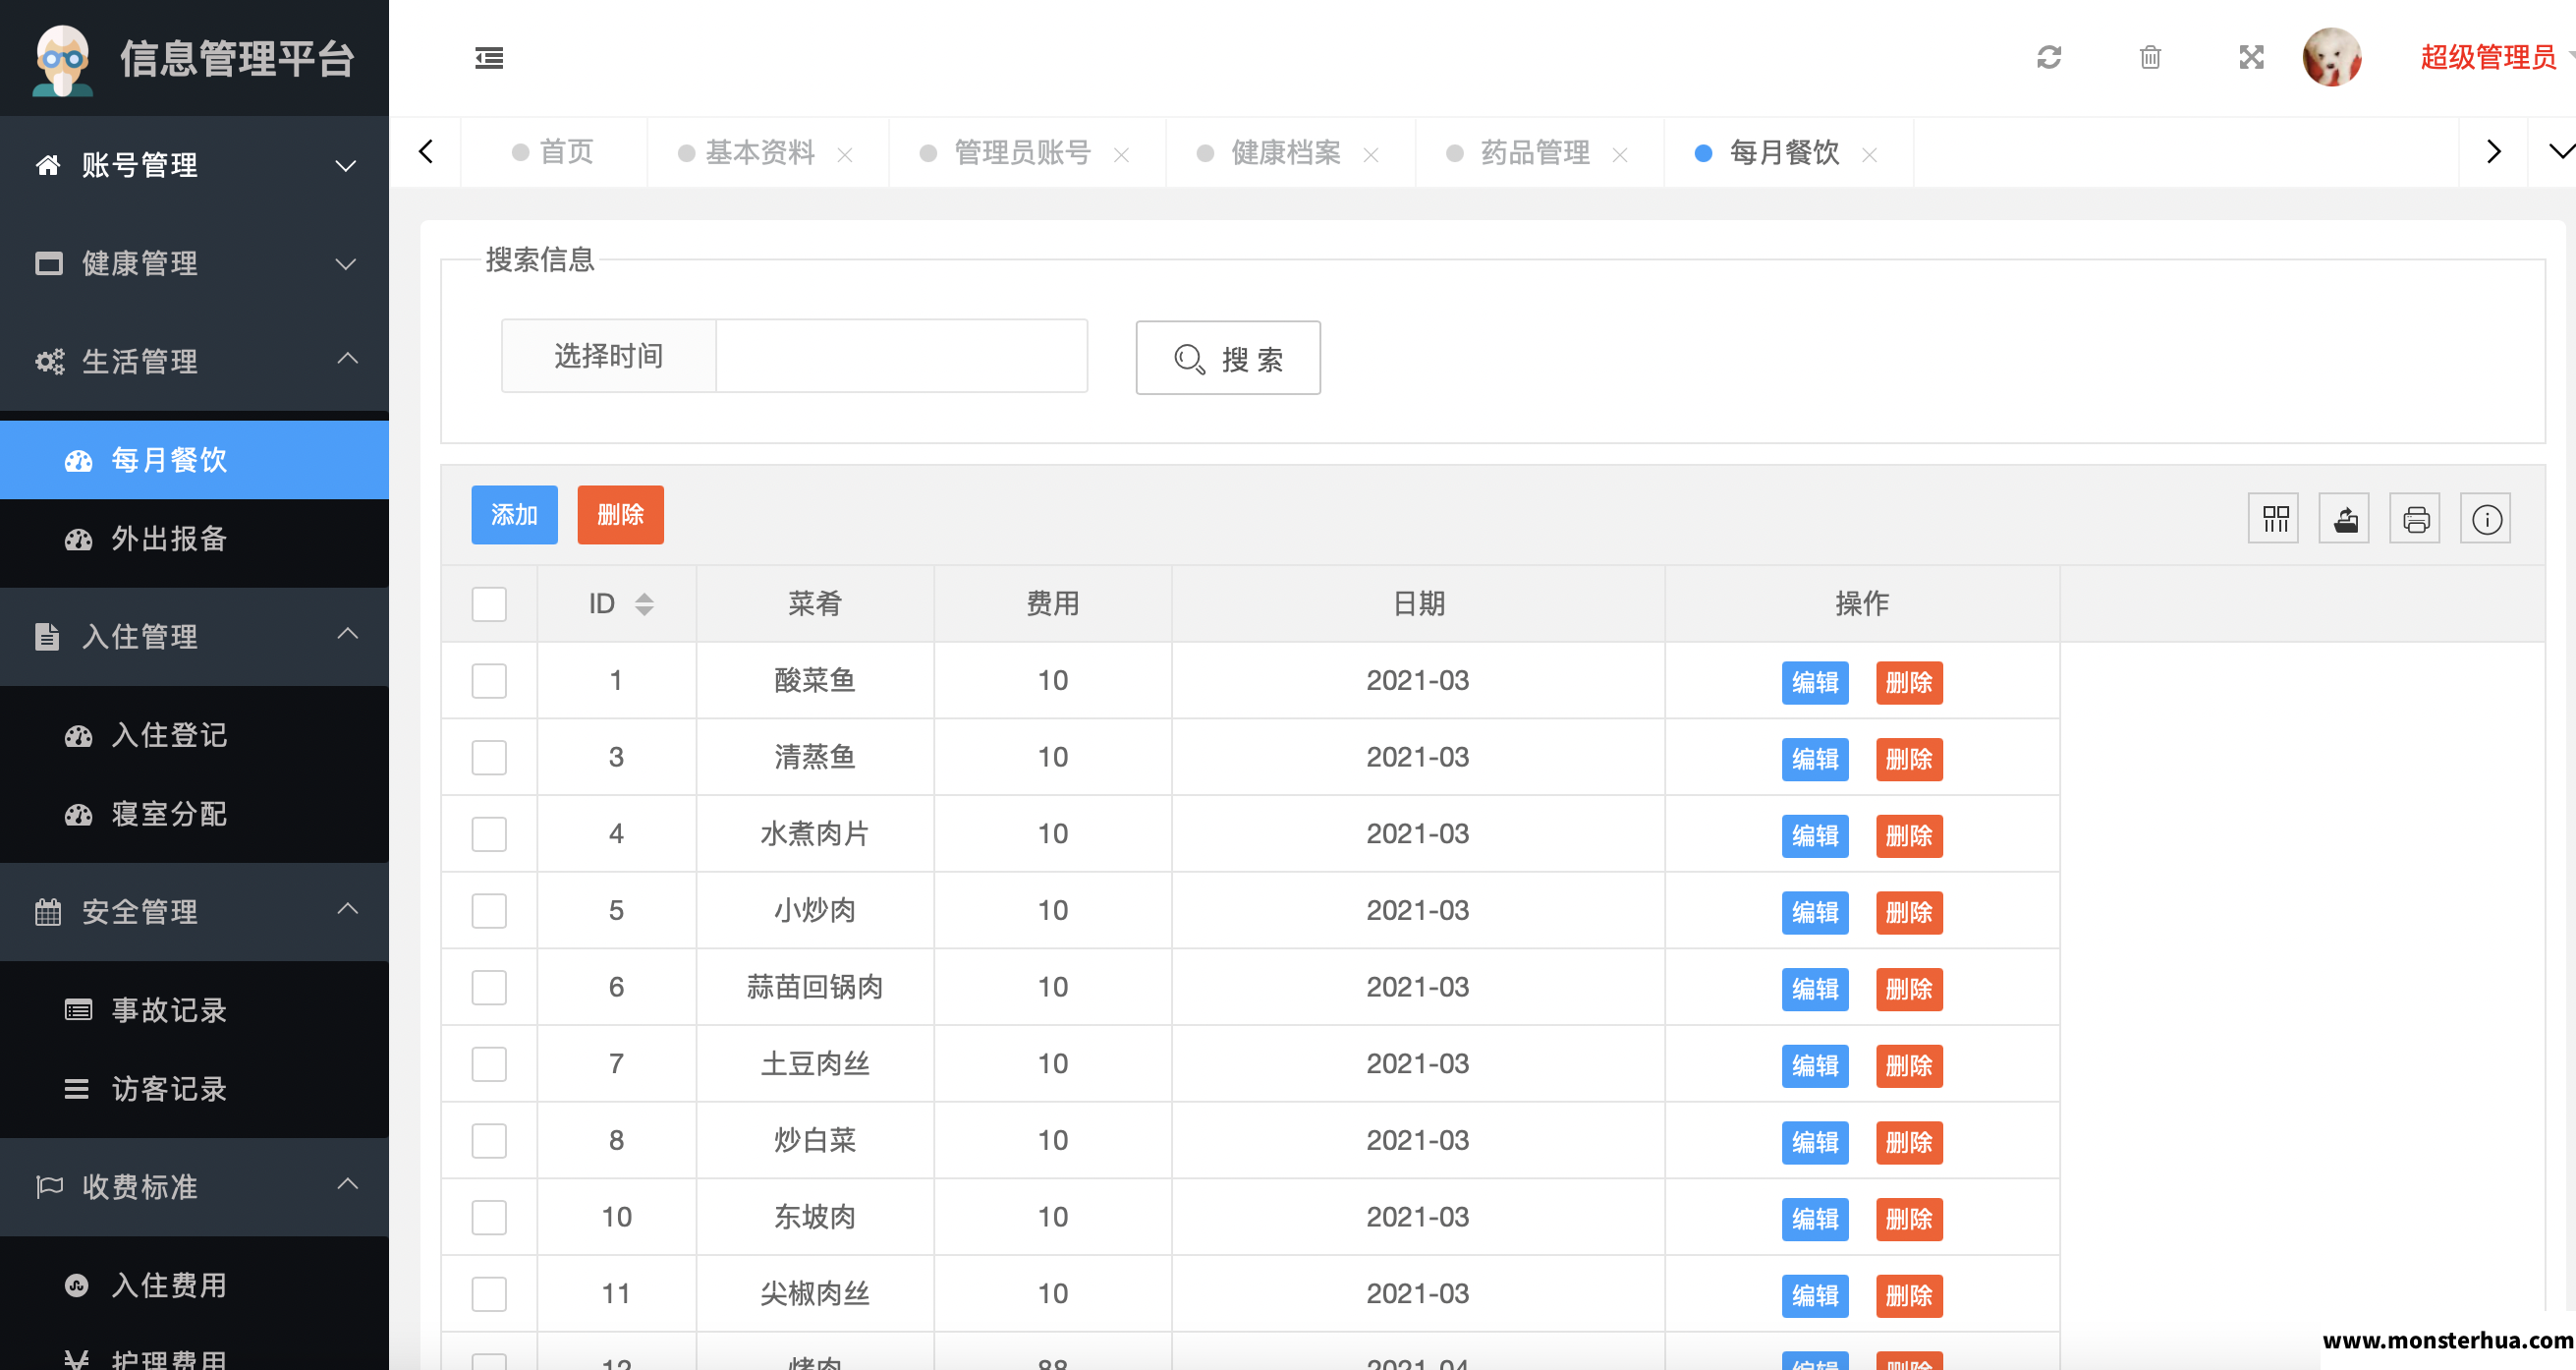Click the 选择时间 date input field
The image size is (2576, 1370).
(901, 356)
